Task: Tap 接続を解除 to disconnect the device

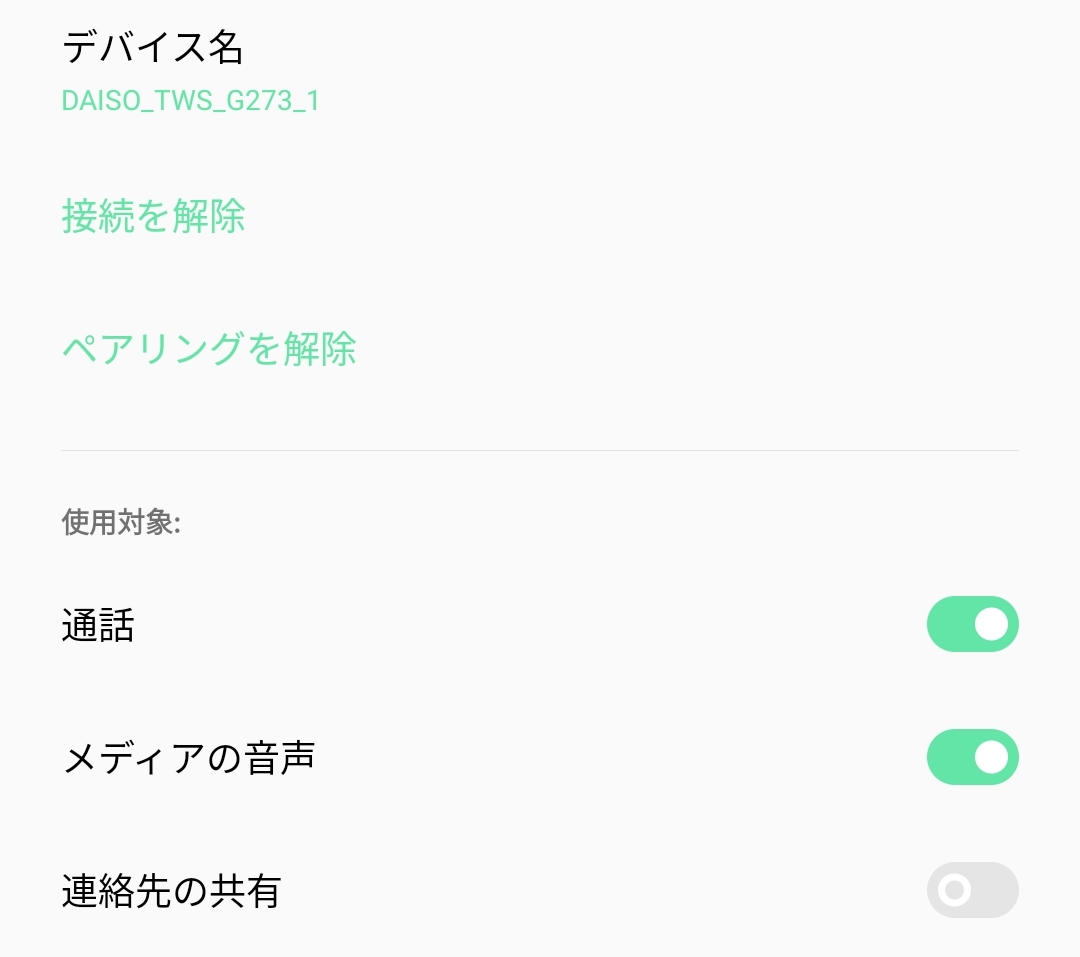Action: click(153, 216)
